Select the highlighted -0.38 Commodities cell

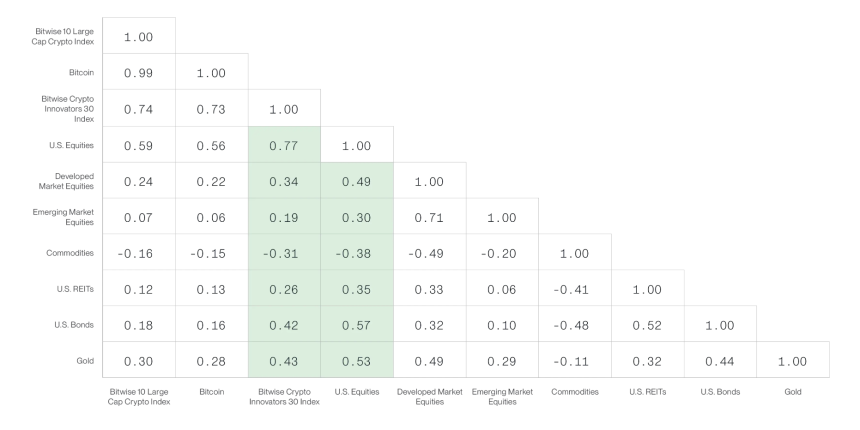357,252
